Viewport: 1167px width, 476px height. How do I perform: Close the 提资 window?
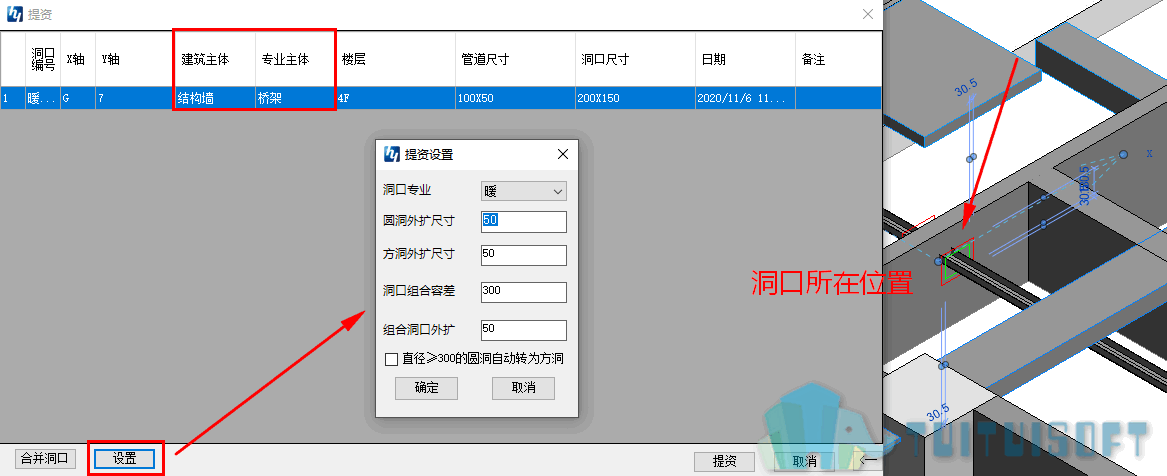[x=867, y=14]
